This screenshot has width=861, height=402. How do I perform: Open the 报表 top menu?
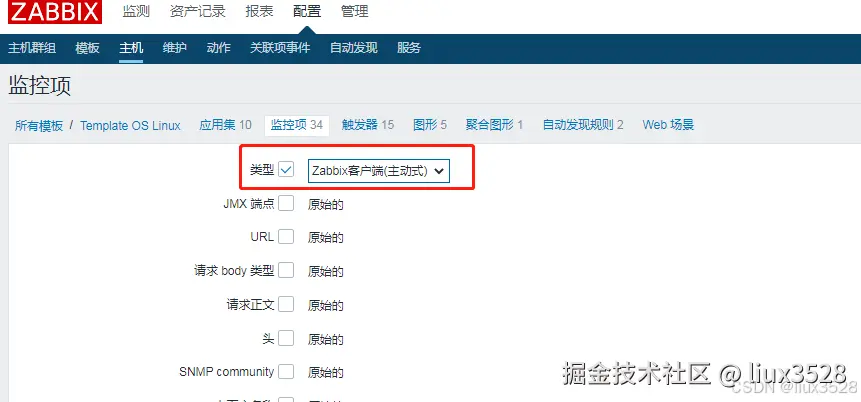pyautogui.click(x=259, y=12)
